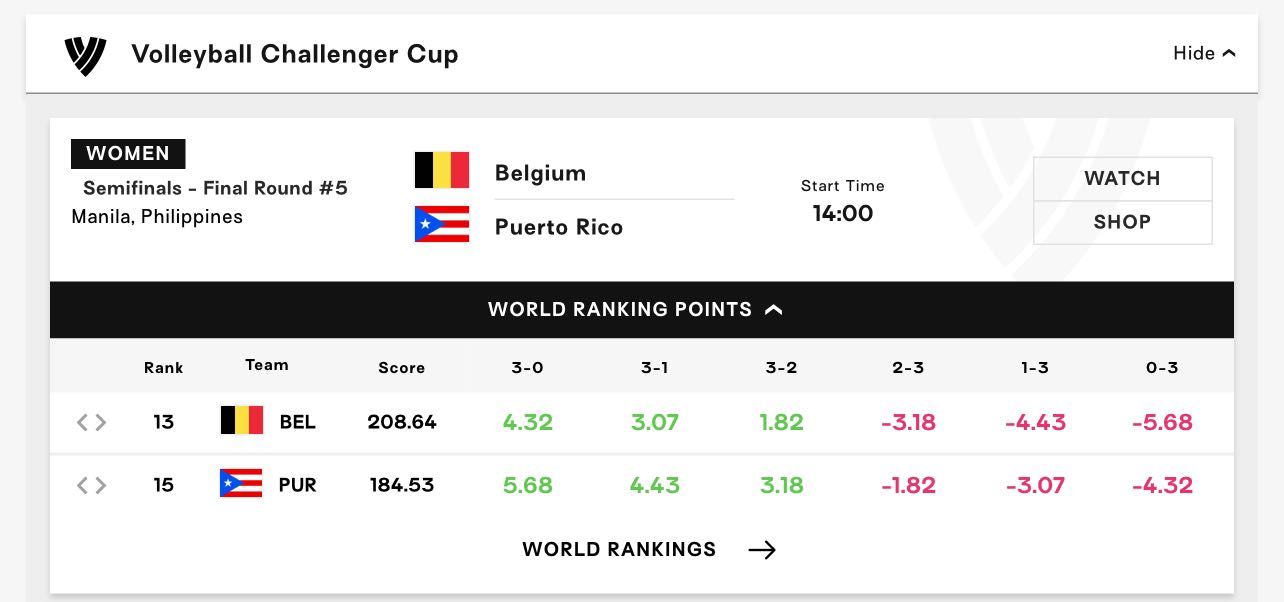Click the BEL flag in rankings table
Screen dimensions: 1284x602
click(242, 421)
